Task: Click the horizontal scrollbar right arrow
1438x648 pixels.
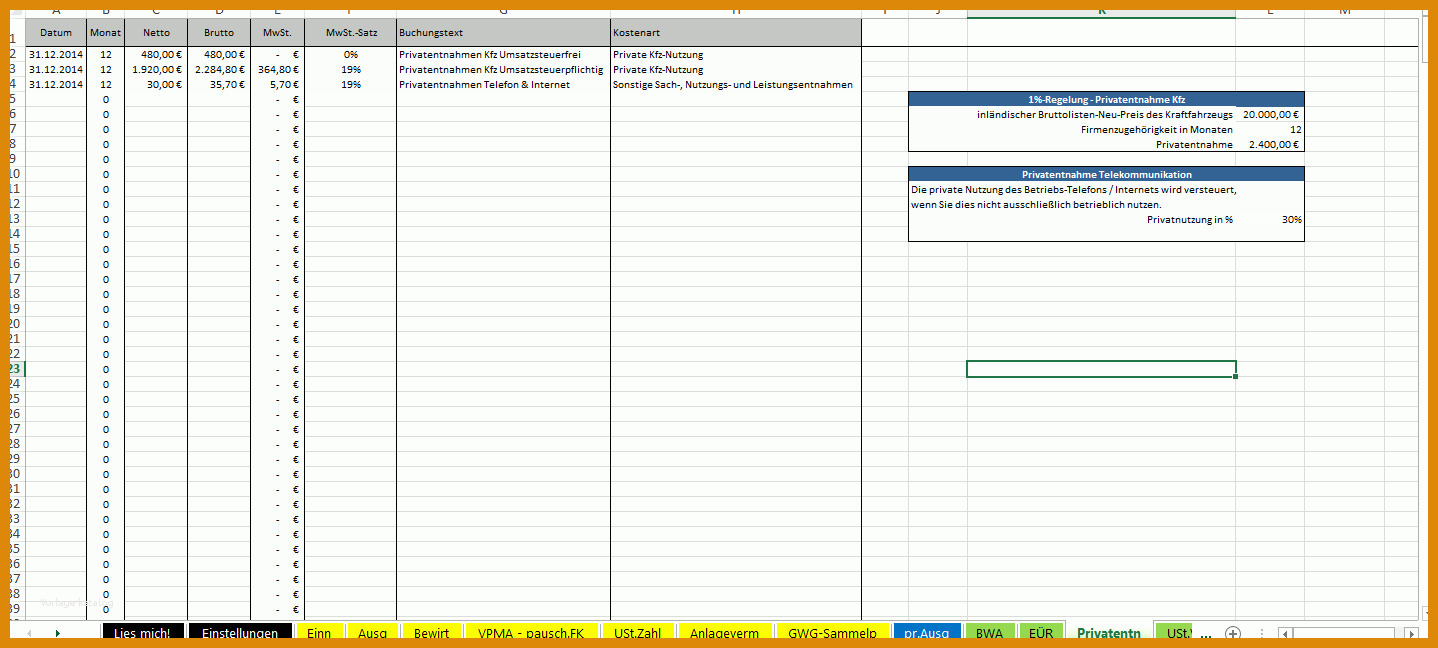Action: point(1410,633)
